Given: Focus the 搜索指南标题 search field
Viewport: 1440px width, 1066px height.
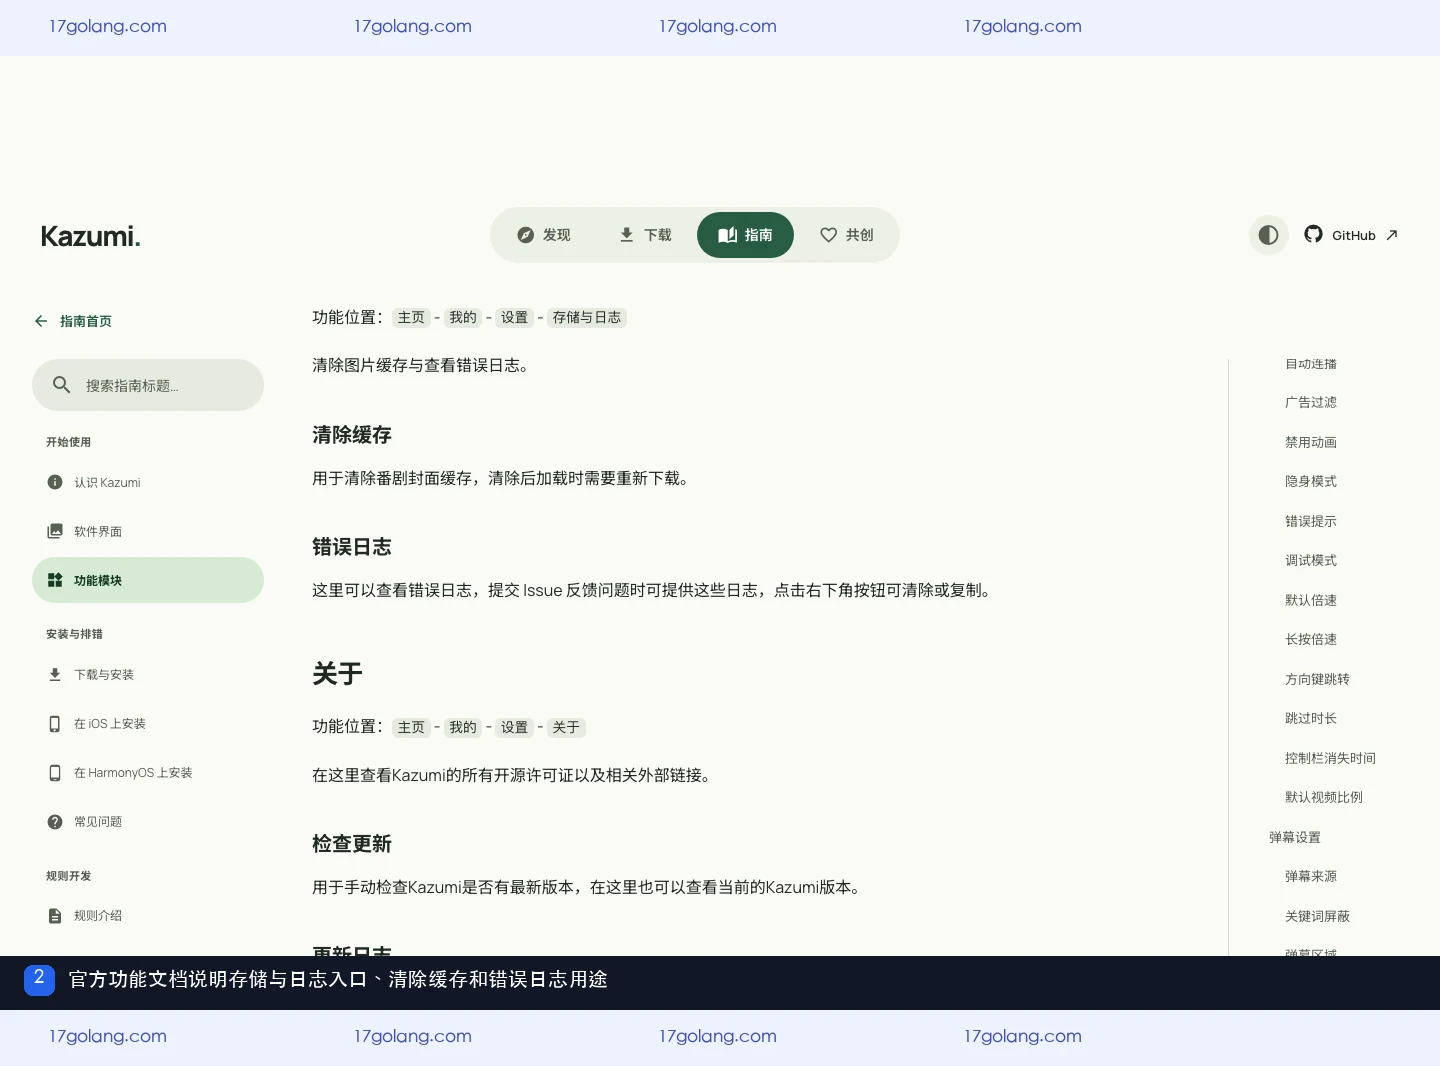Looking at the screenshot, I should click(148, 385).
